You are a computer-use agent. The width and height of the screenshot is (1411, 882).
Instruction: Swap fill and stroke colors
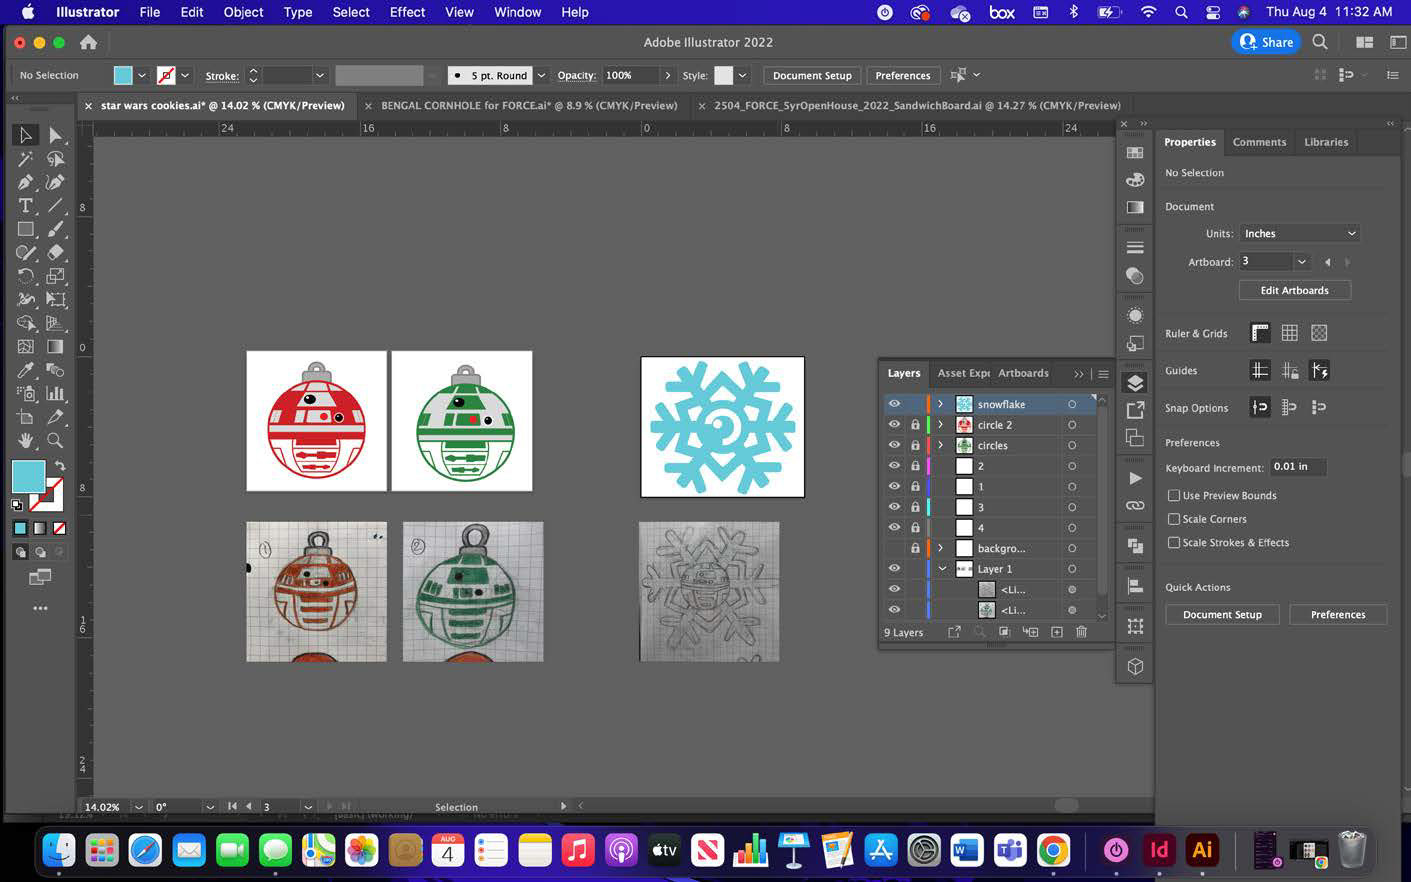(60, 466)
